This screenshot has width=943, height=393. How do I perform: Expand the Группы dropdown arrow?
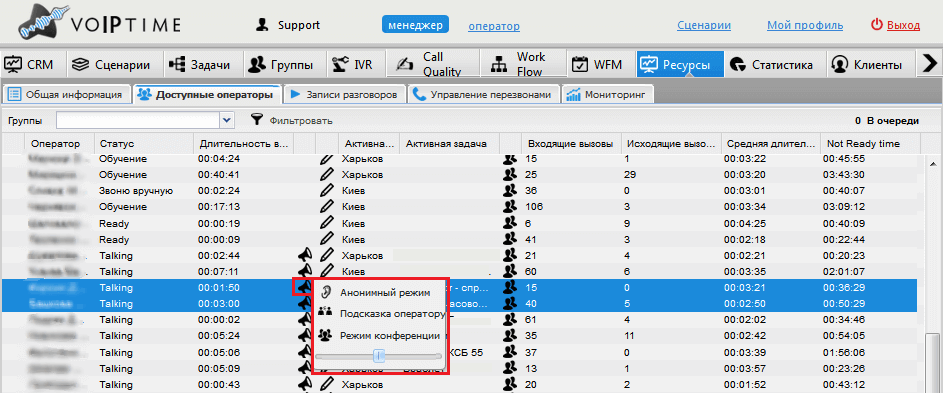point(226,120)
